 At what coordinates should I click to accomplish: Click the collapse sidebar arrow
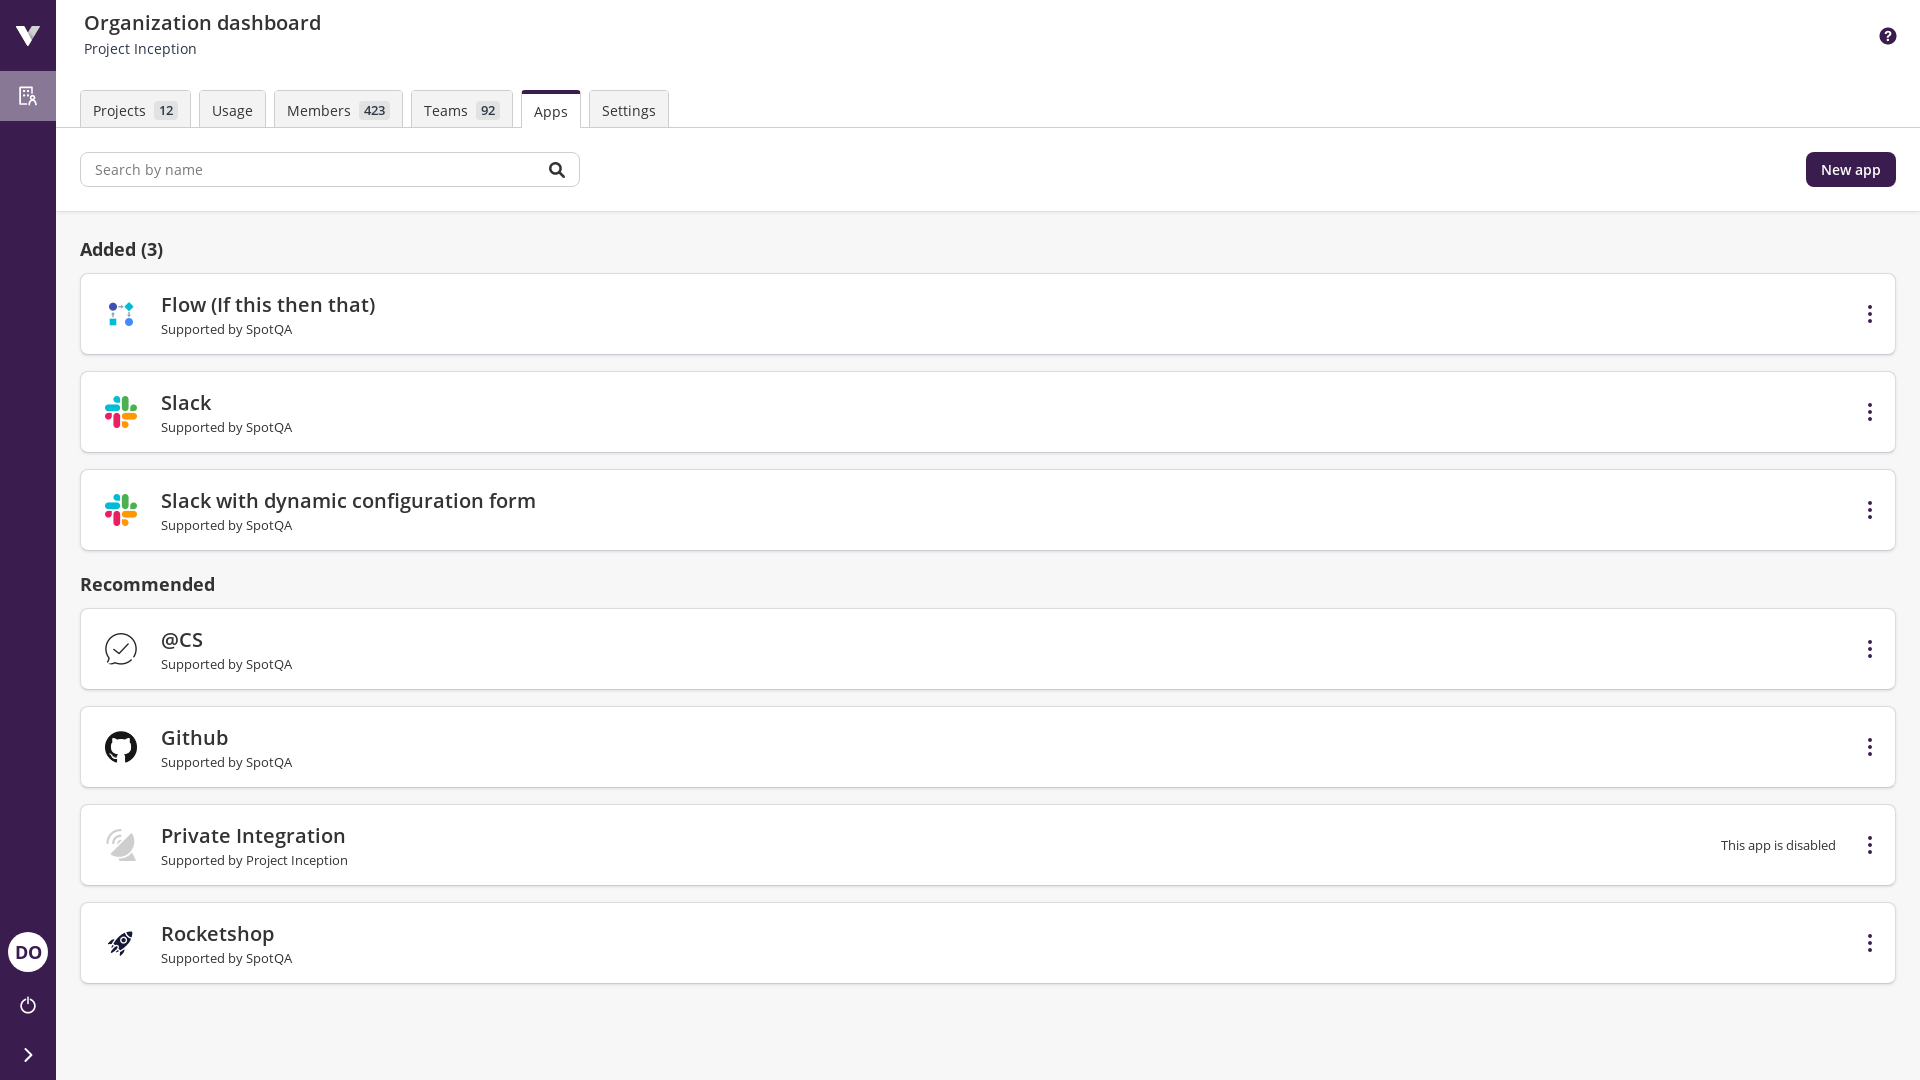28,1055
